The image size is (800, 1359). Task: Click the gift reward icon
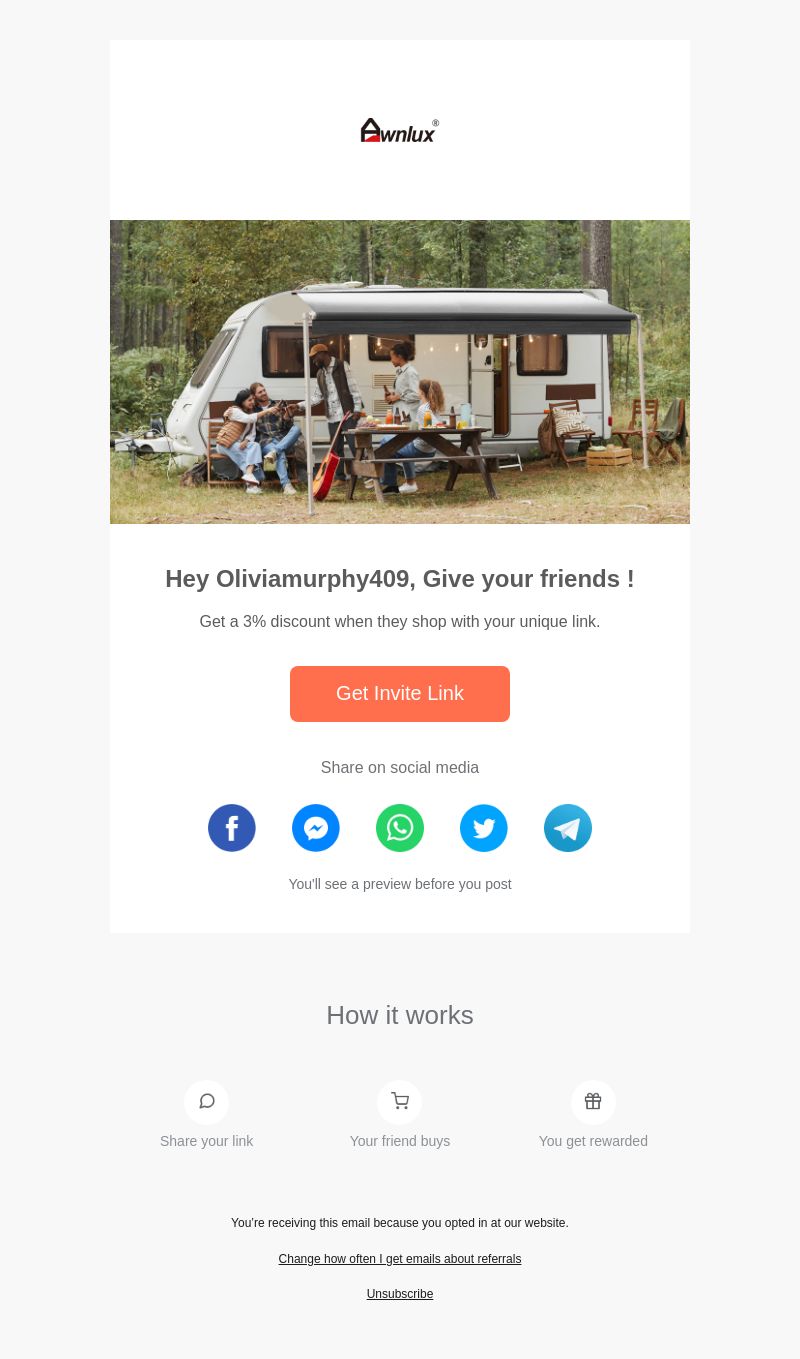click(593, 1102)
